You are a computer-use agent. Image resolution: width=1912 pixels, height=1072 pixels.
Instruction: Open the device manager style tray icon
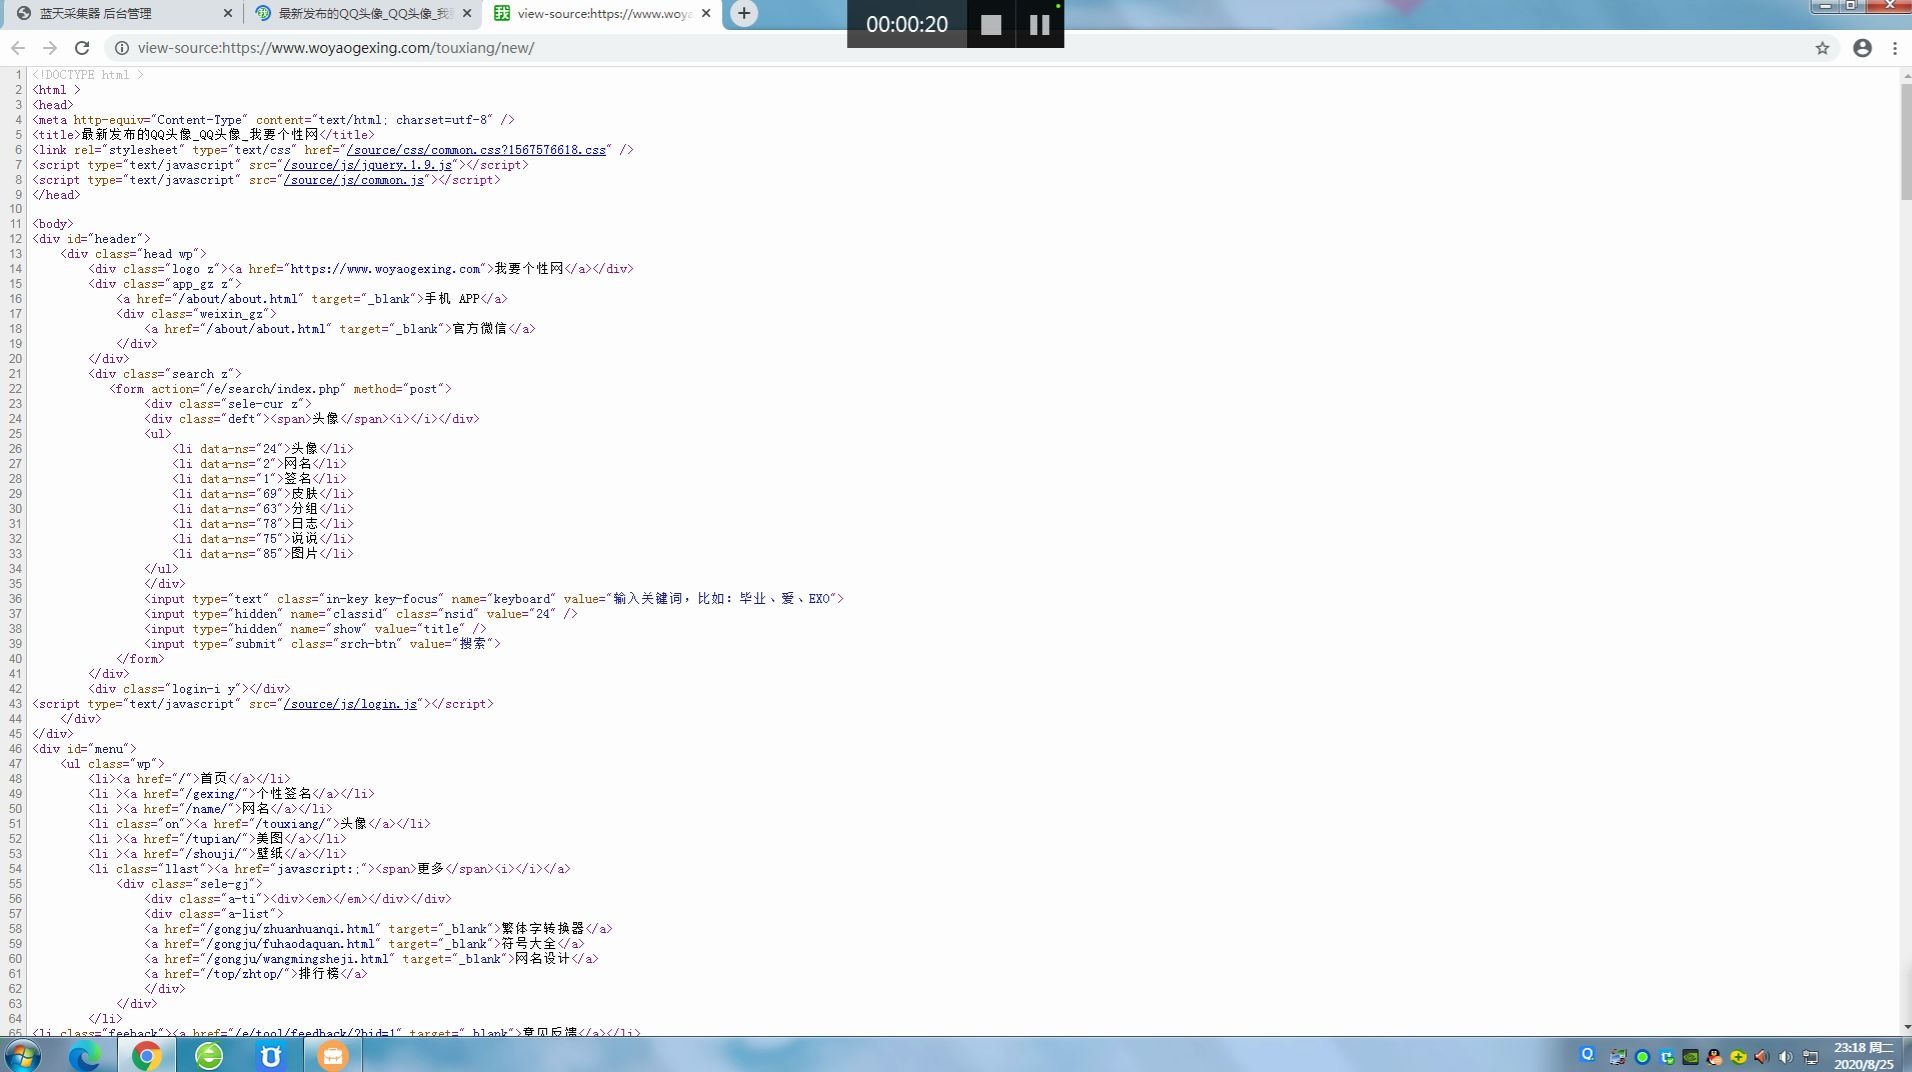[1617, 1057]
